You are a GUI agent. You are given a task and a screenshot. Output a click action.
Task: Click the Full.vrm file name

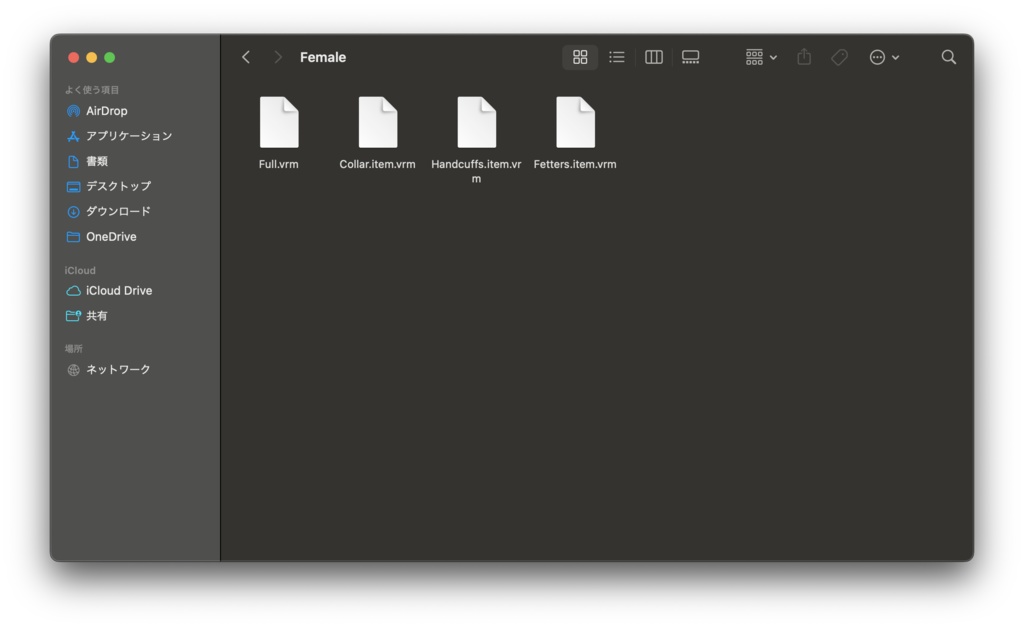click(x=279, y=165)
